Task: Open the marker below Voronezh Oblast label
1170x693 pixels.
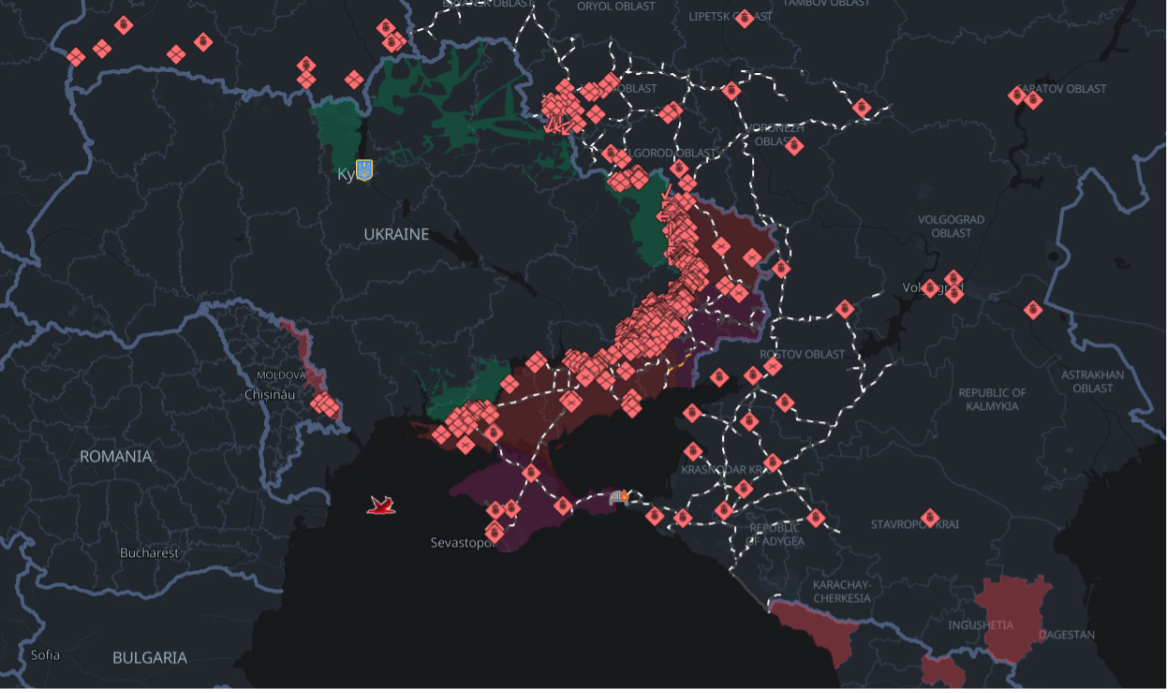Action: [x=794, y=146]
